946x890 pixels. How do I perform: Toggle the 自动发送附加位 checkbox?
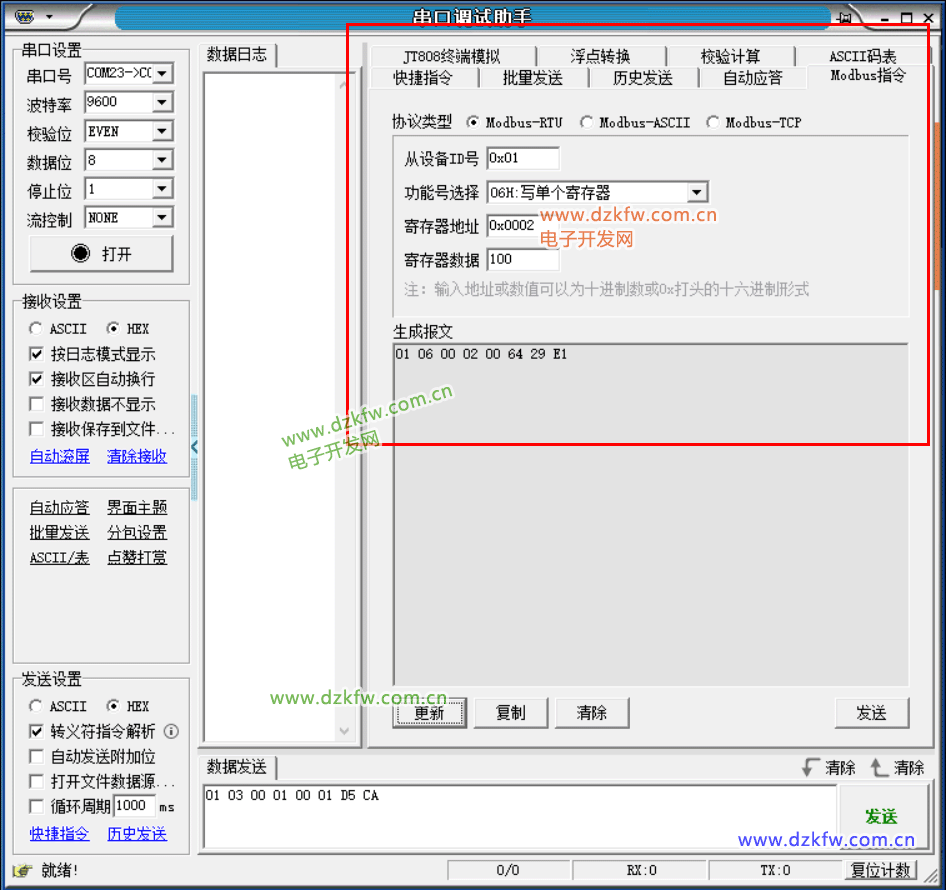(37, 757)
